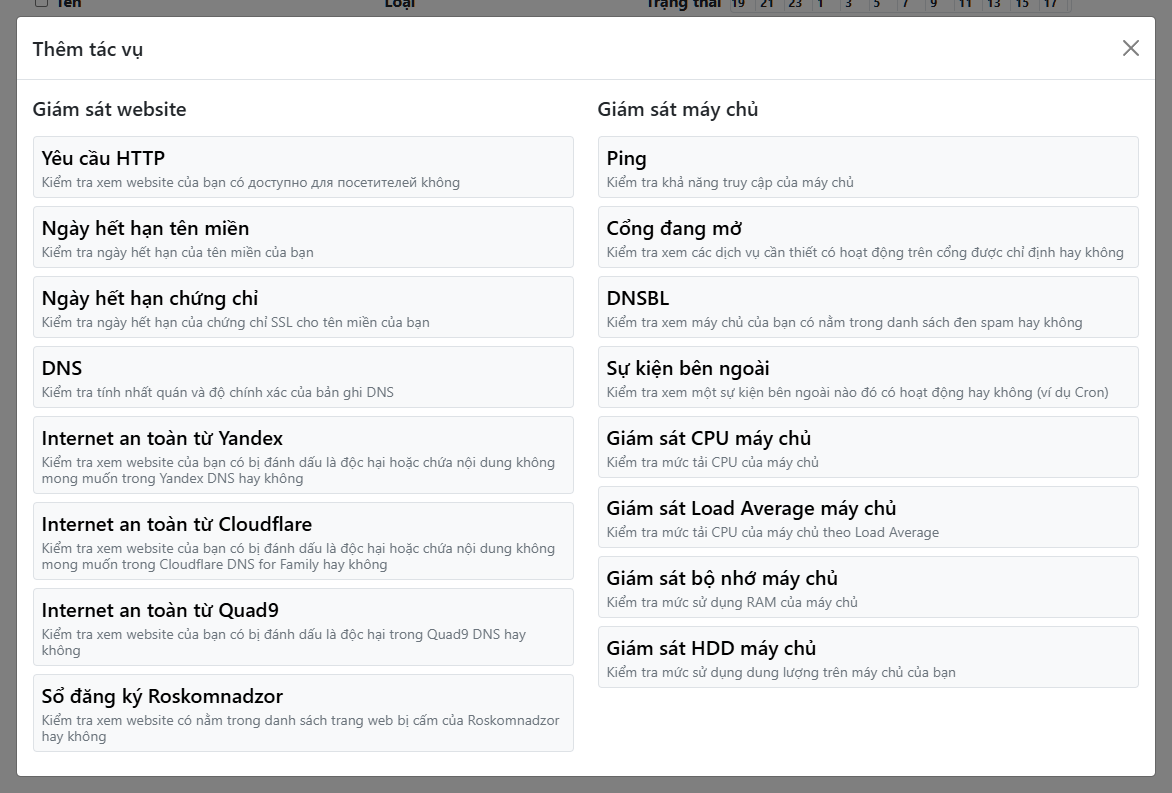Pick Ngày hết hạn chứng chỉ option
The image size is (1172, 793).
303,308
